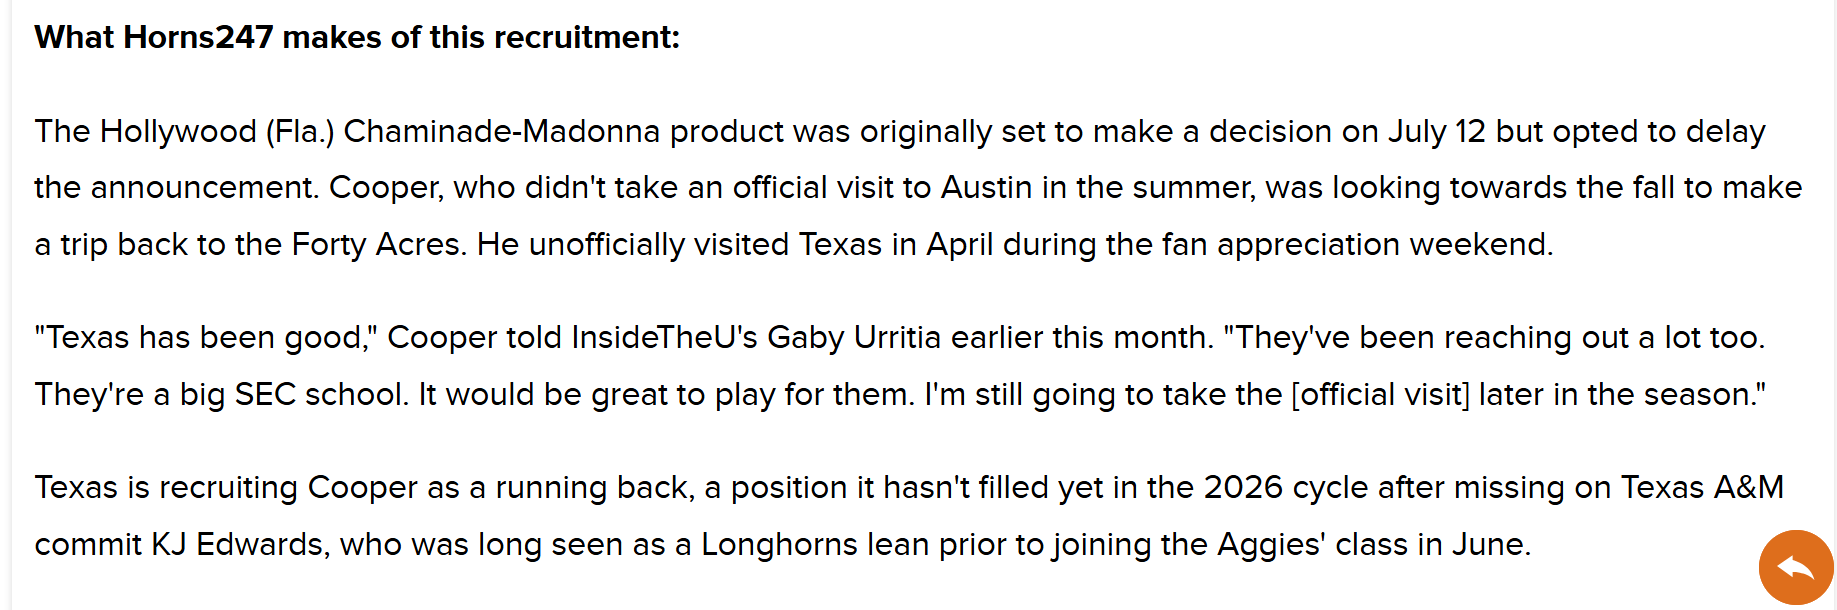The width and height of the screenshot is (1837, 610).
Task: Click the word "Horns247" in the bold heading
Action: [198, 37]
